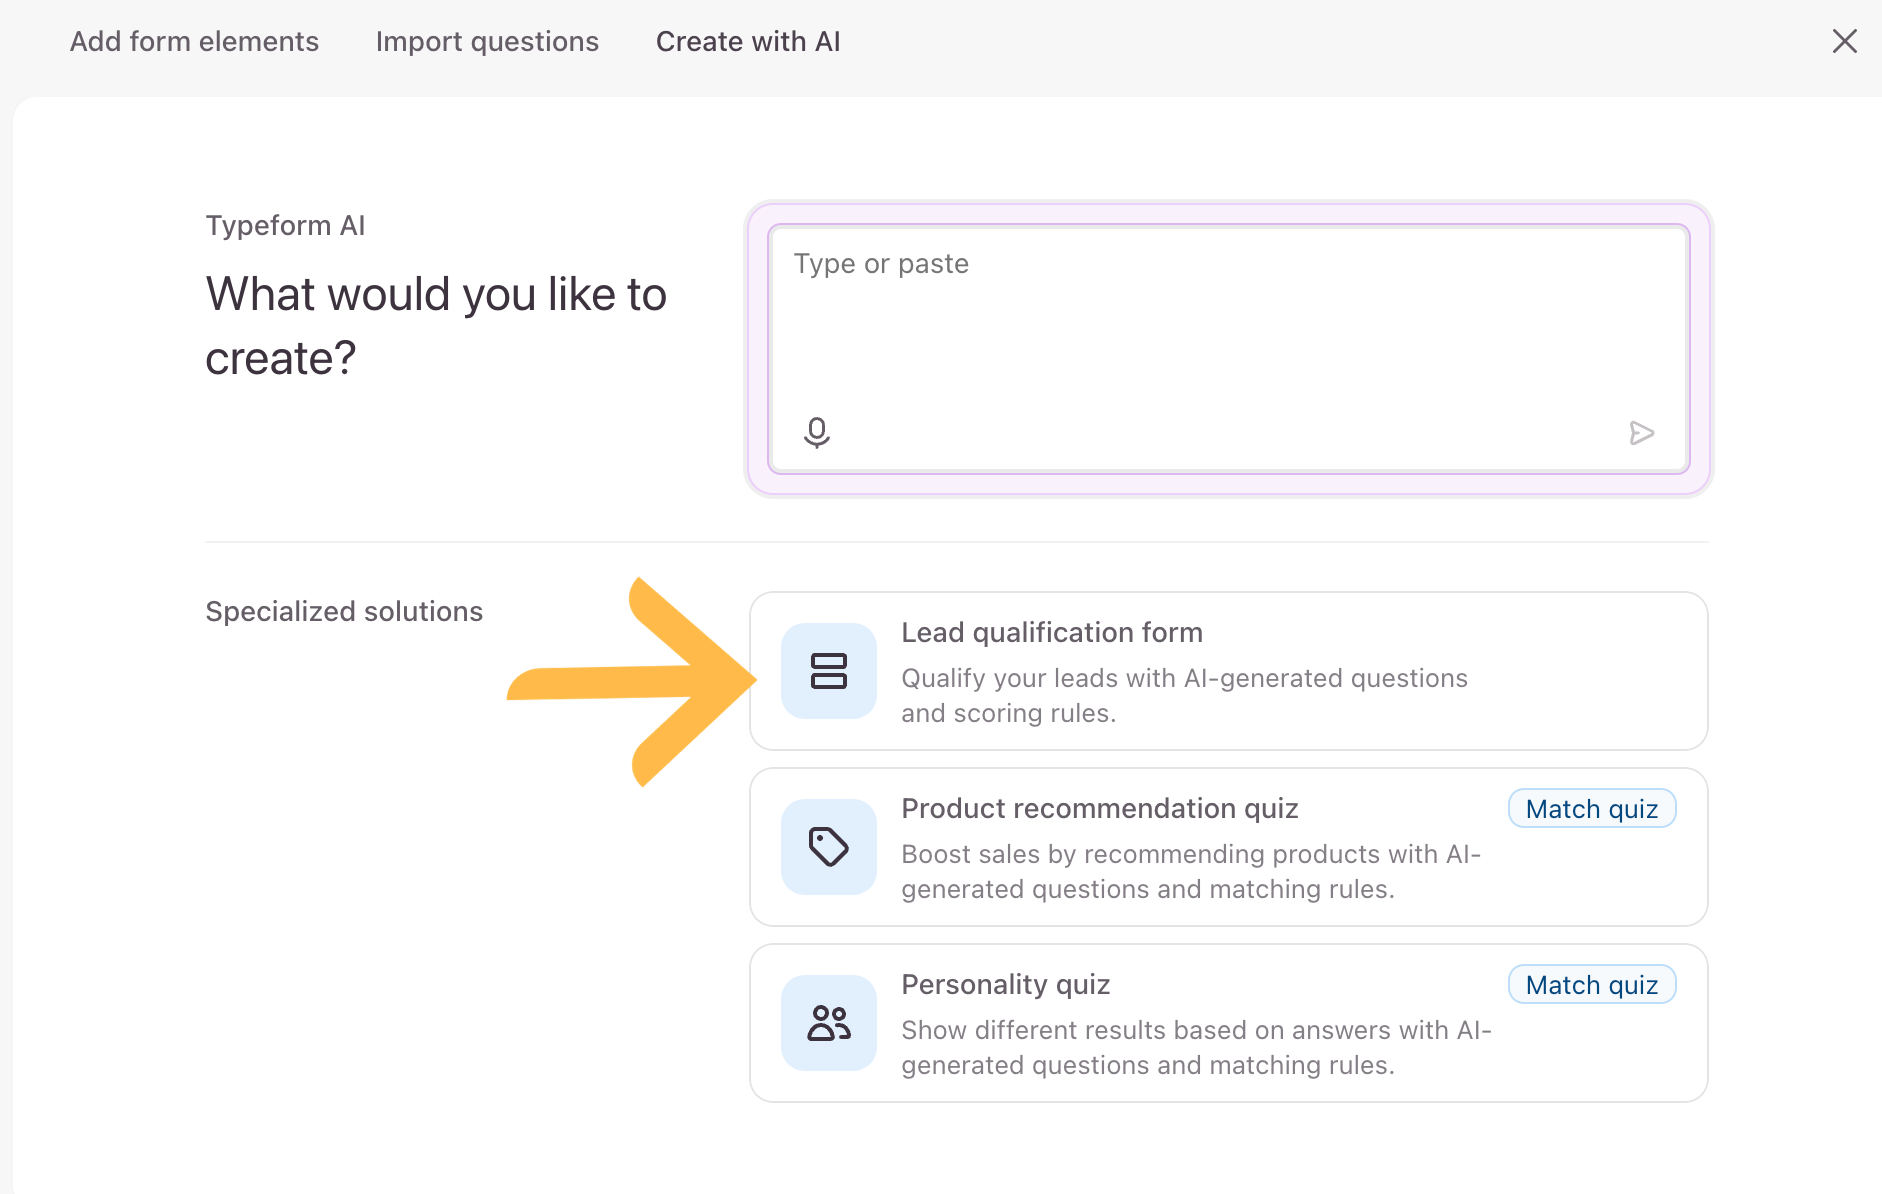Click the microphone voice input icon
Viewport: 1882px width, 1194px height.
816,432
